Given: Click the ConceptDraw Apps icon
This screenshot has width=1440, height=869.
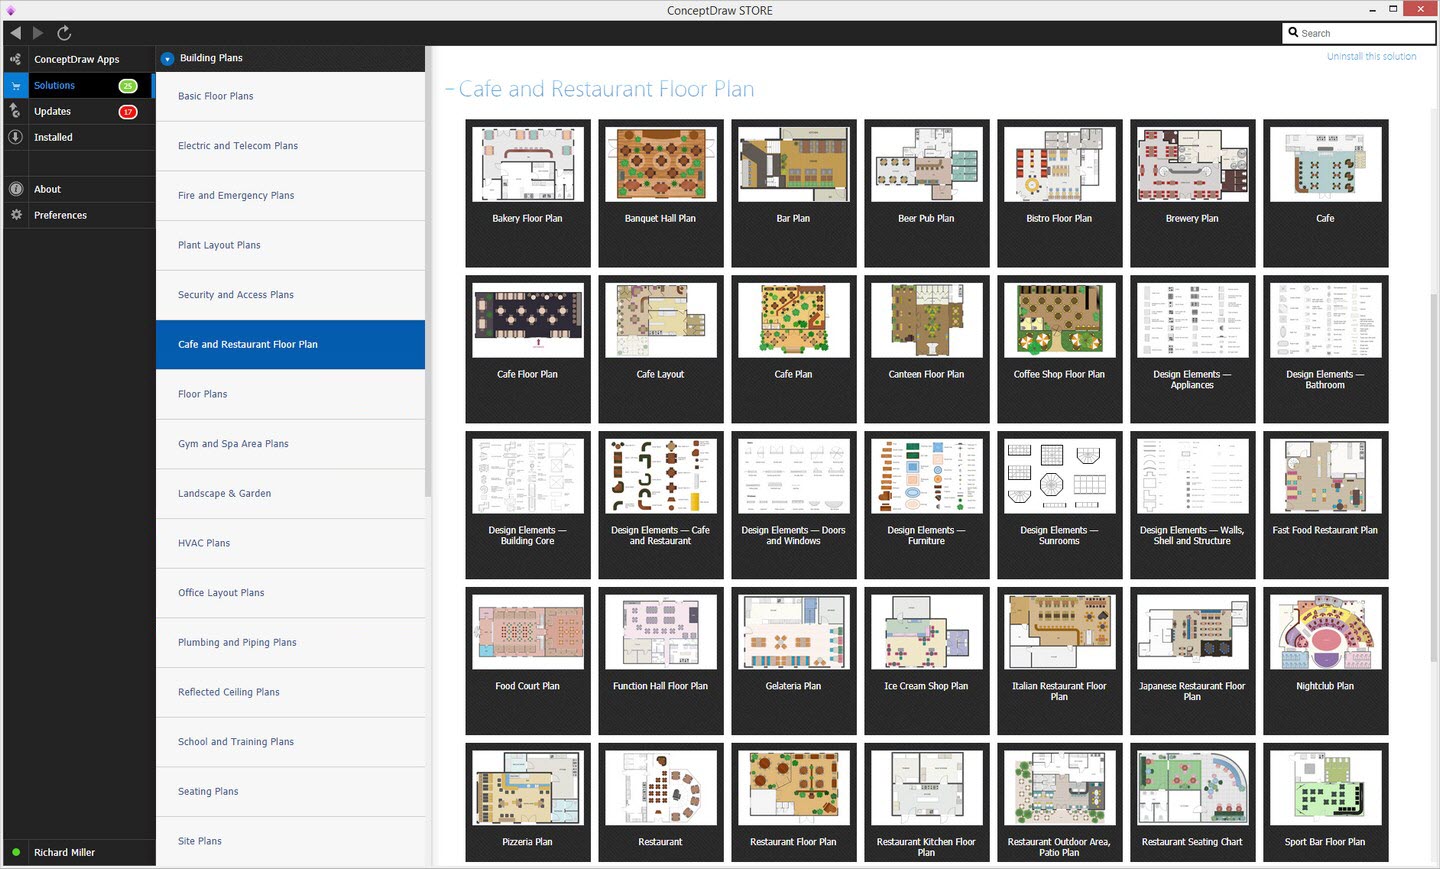Looking at the screenshot, I should (x=15, y=59).
